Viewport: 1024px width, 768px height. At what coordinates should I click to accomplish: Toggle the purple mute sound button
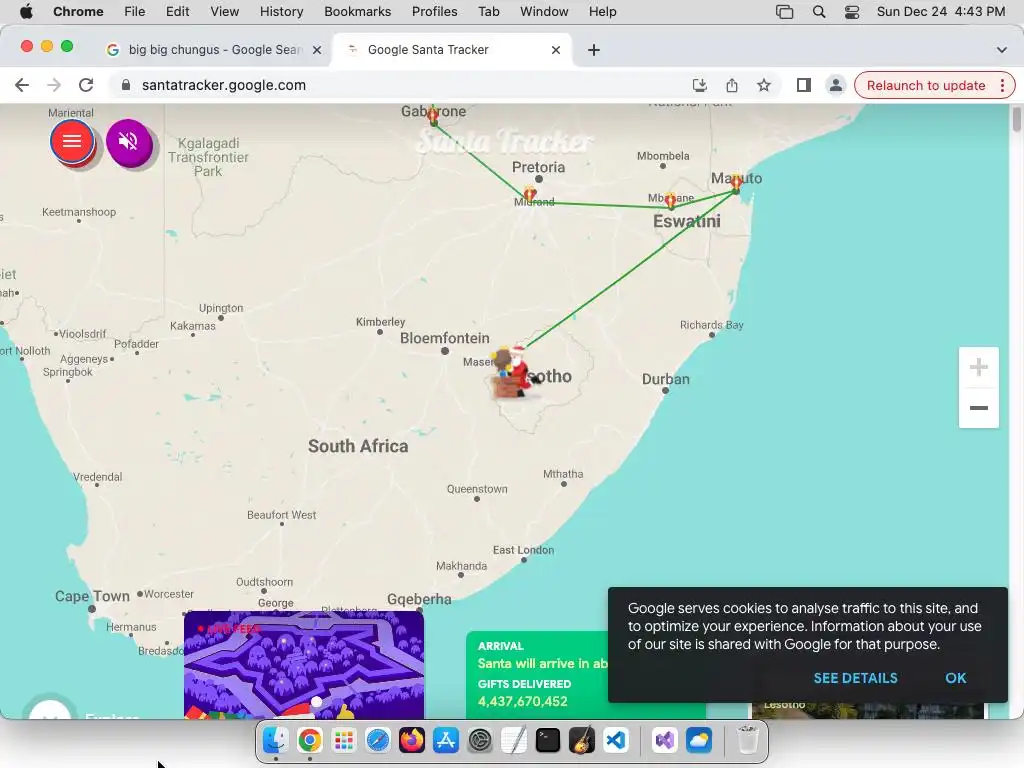(129, 142)
